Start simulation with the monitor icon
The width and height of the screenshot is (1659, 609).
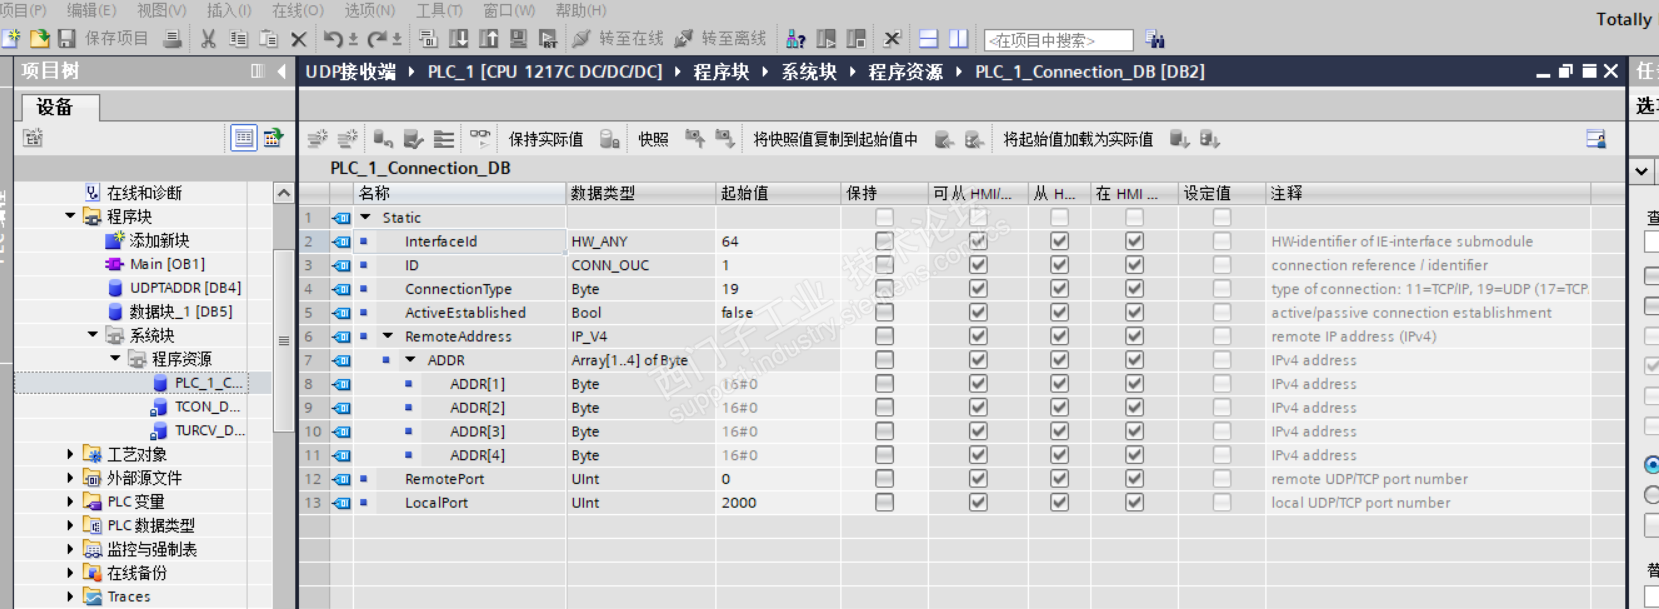518,39
